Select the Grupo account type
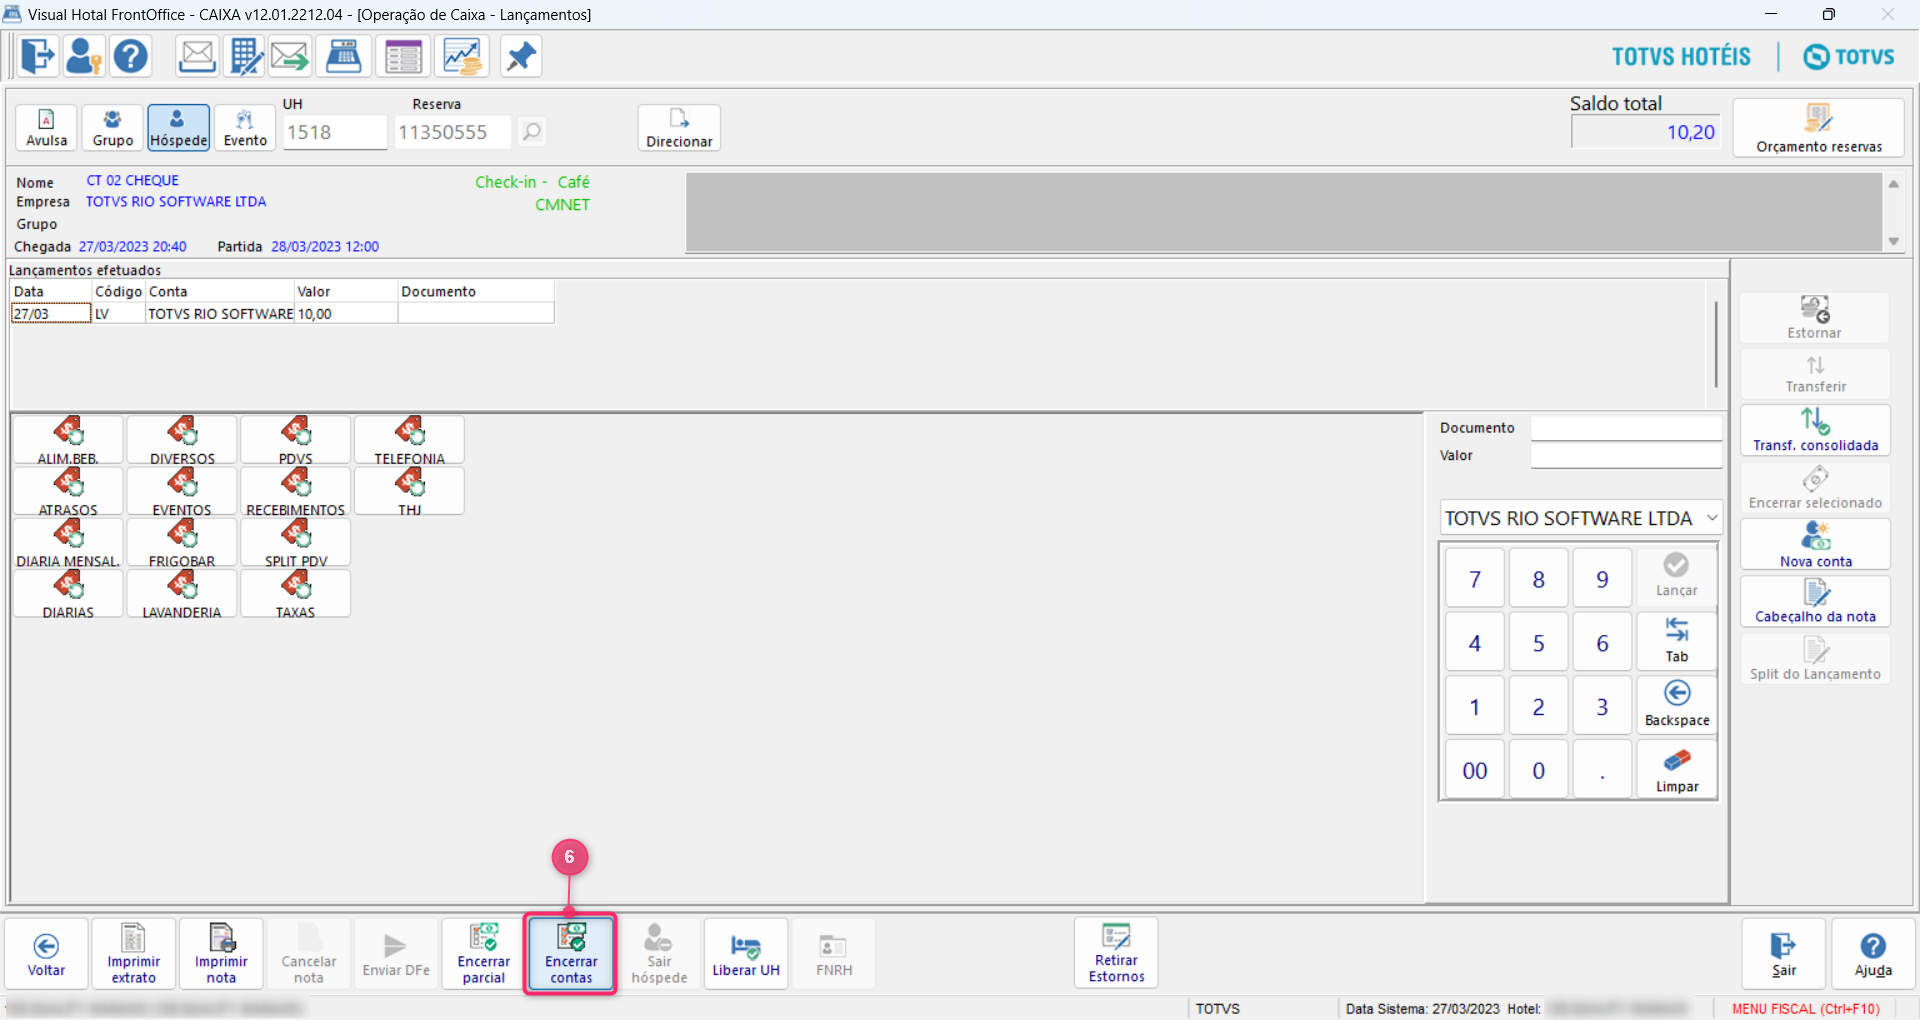 coord(113,128)
